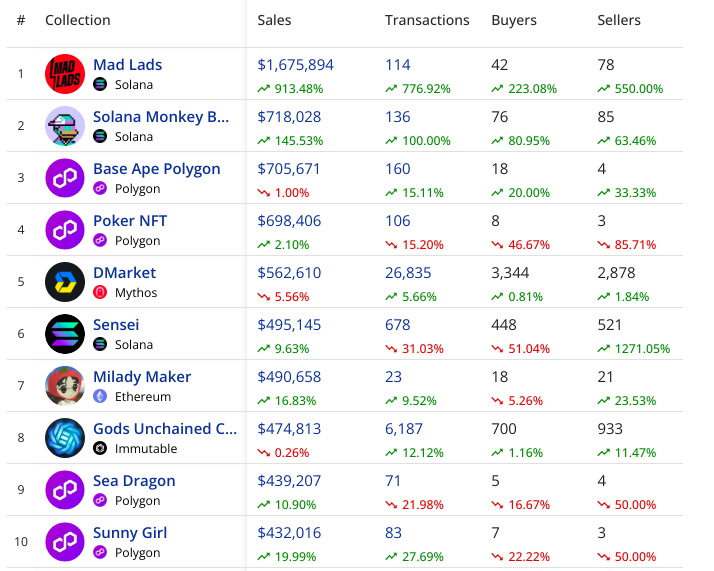Click the Immutable chain label

(146, 449)
